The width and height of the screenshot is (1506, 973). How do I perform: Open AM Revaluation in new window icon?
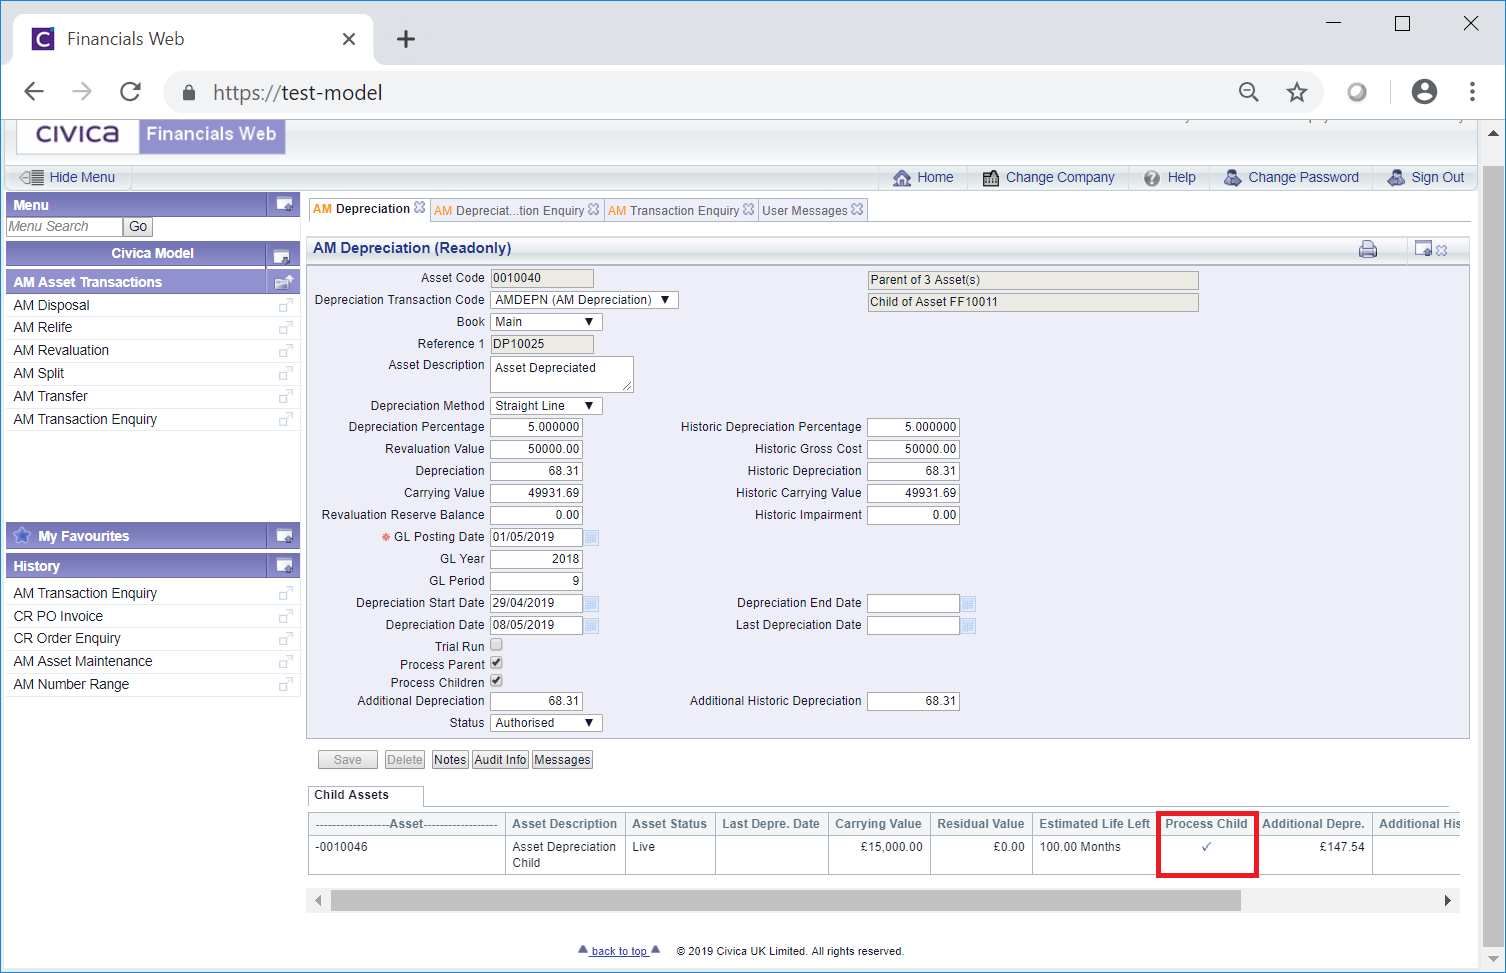(285, 351)
